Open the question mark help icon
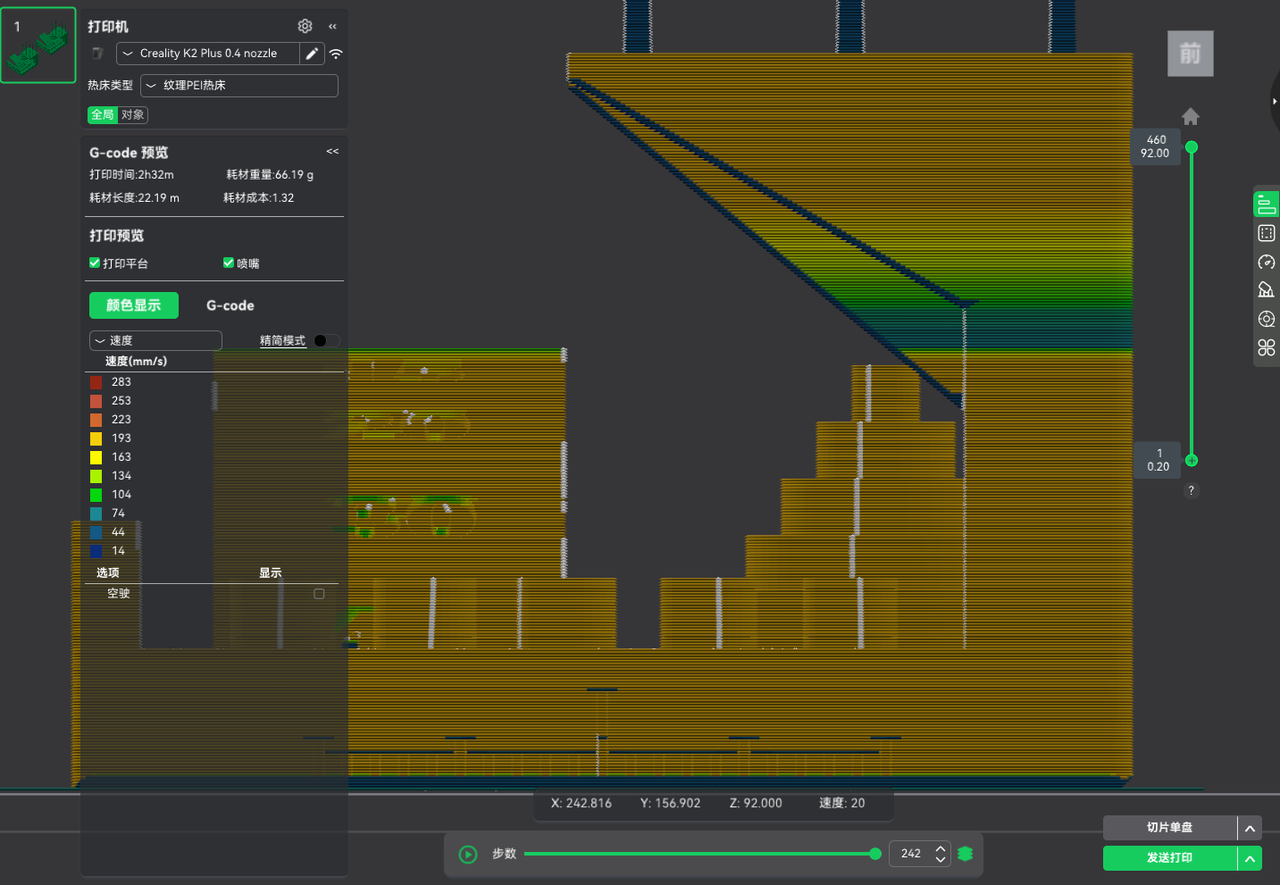The height and width of the screenshot is (885, 1280). click(1191, 491)
